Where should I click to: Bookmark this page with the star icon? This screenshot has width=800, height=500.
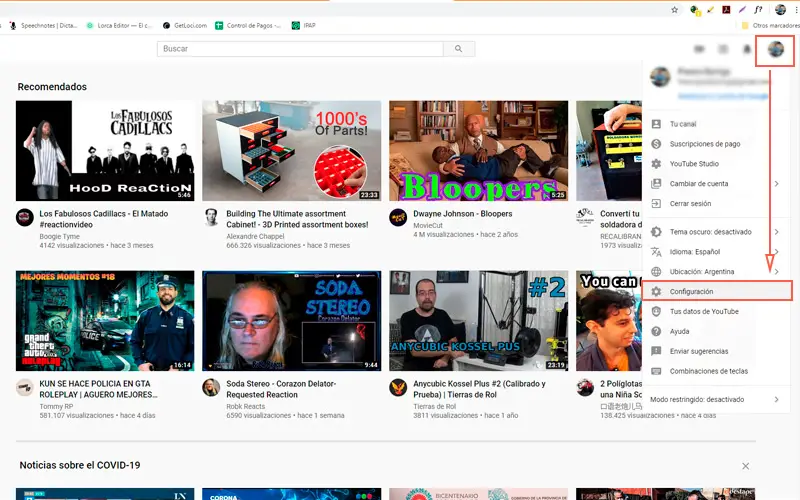click(x=674, y=9)
